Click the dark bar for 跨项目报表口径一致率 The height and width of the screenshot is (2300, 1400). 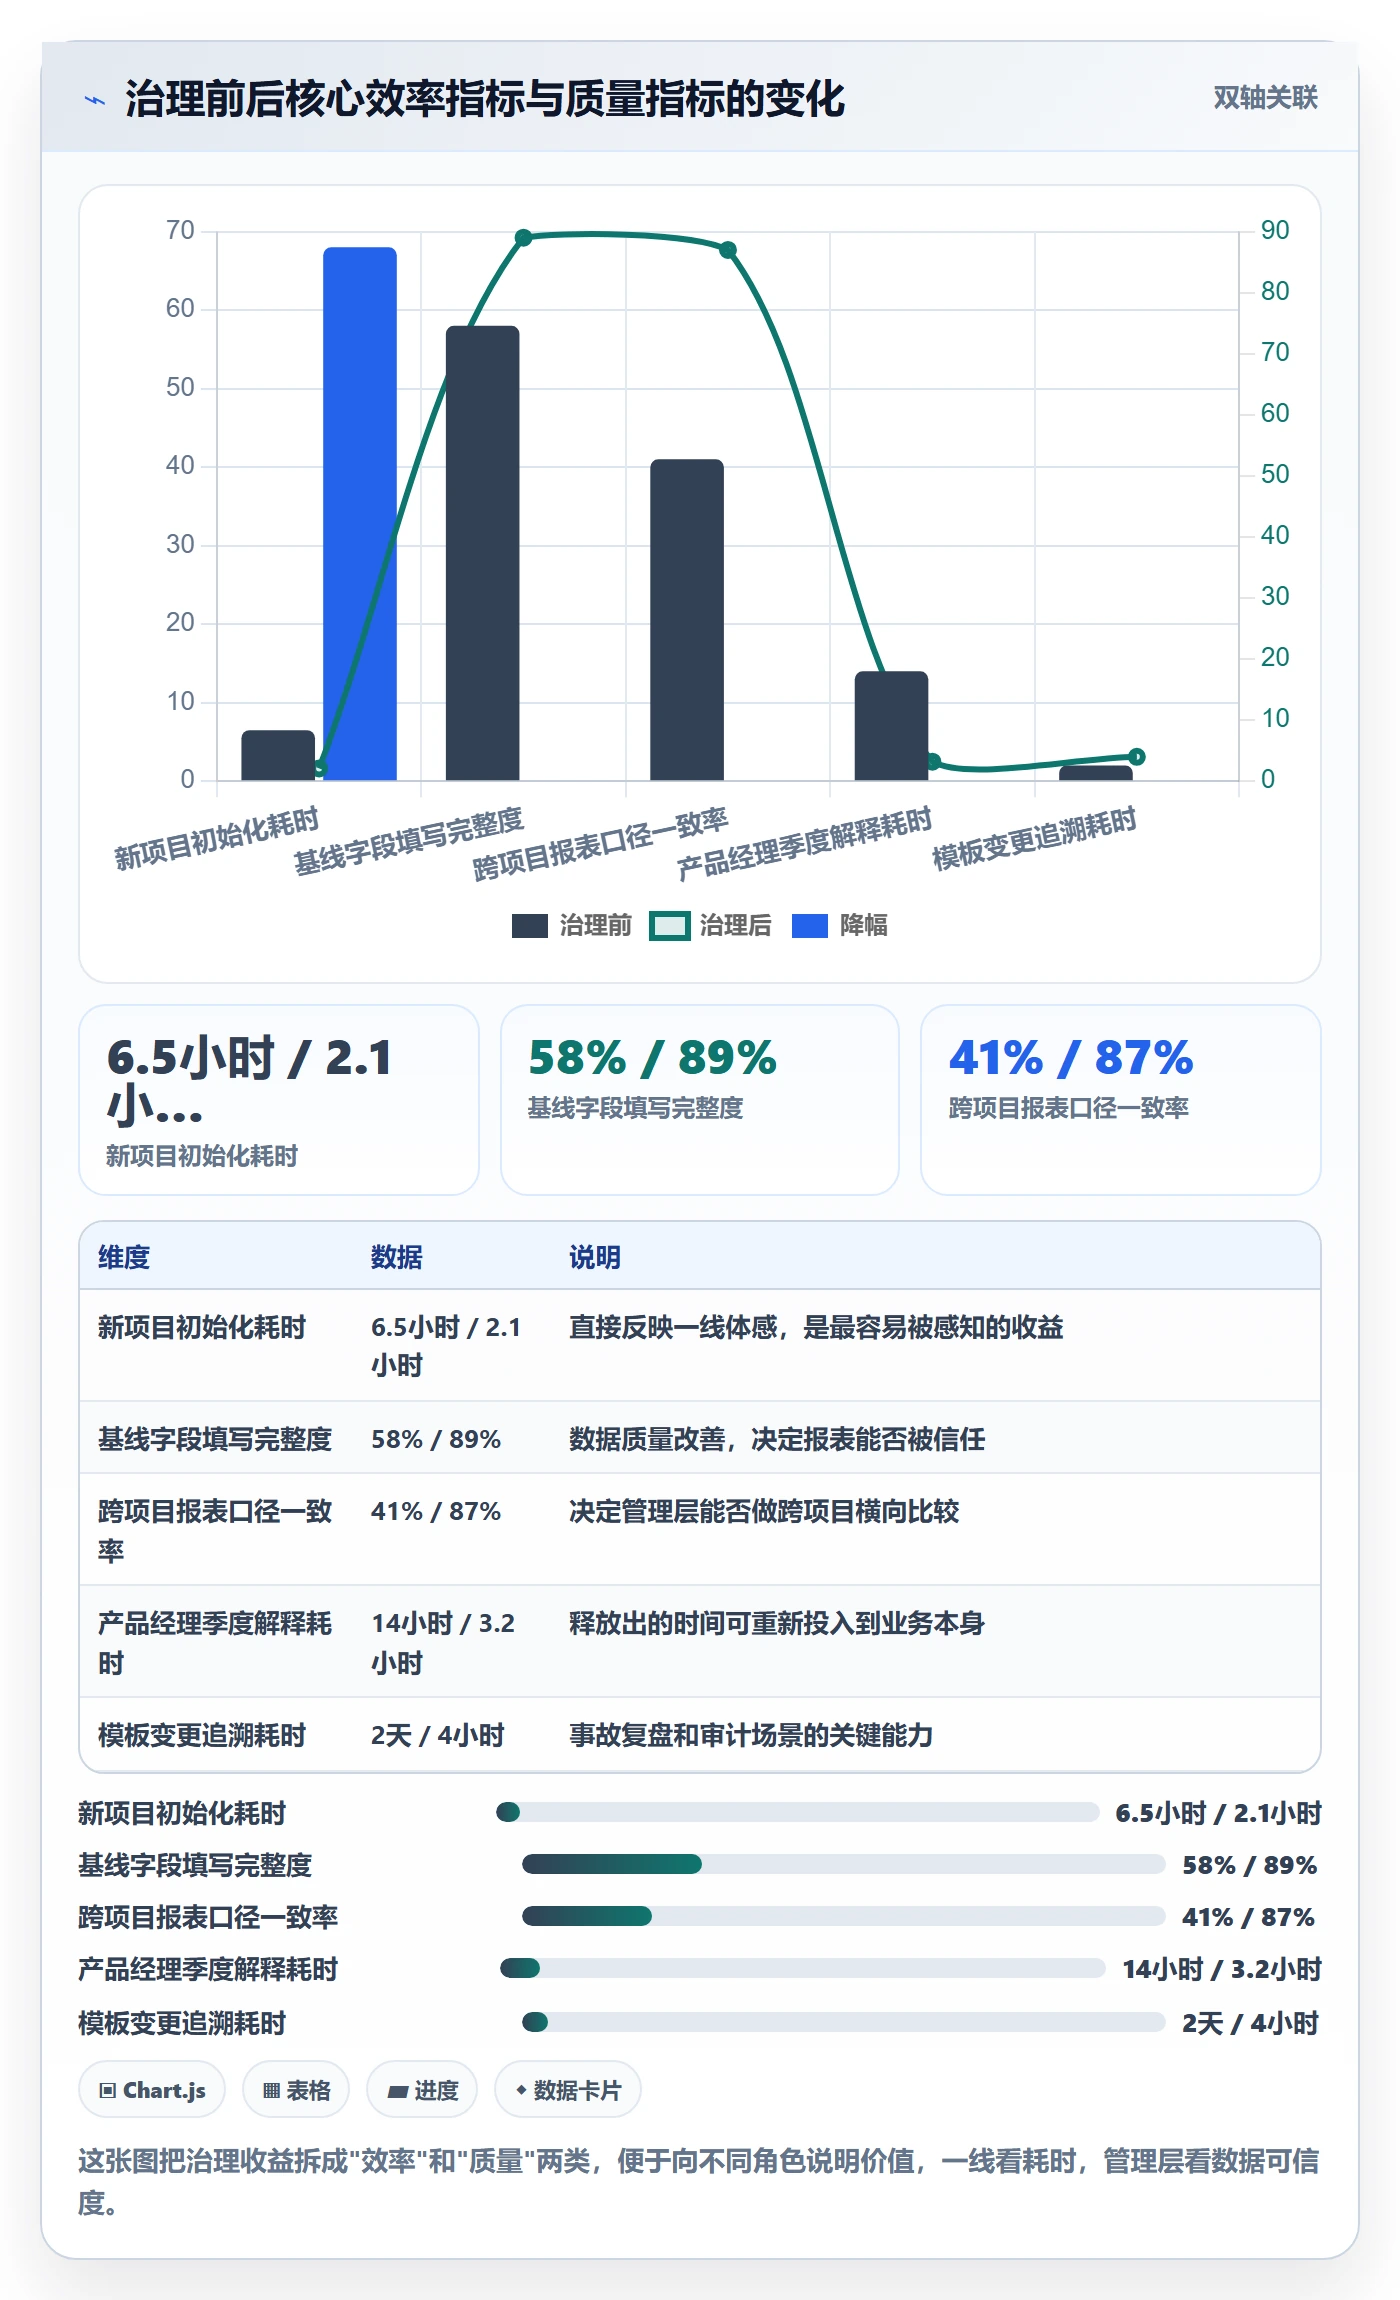coord(687,620)
